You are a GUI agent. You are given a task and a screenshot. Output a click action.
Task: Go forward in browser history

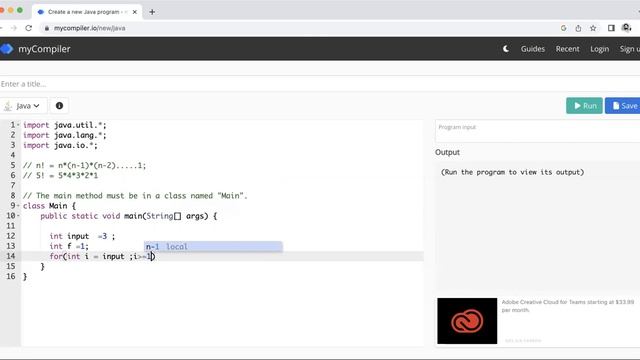[x=14, y=28]
